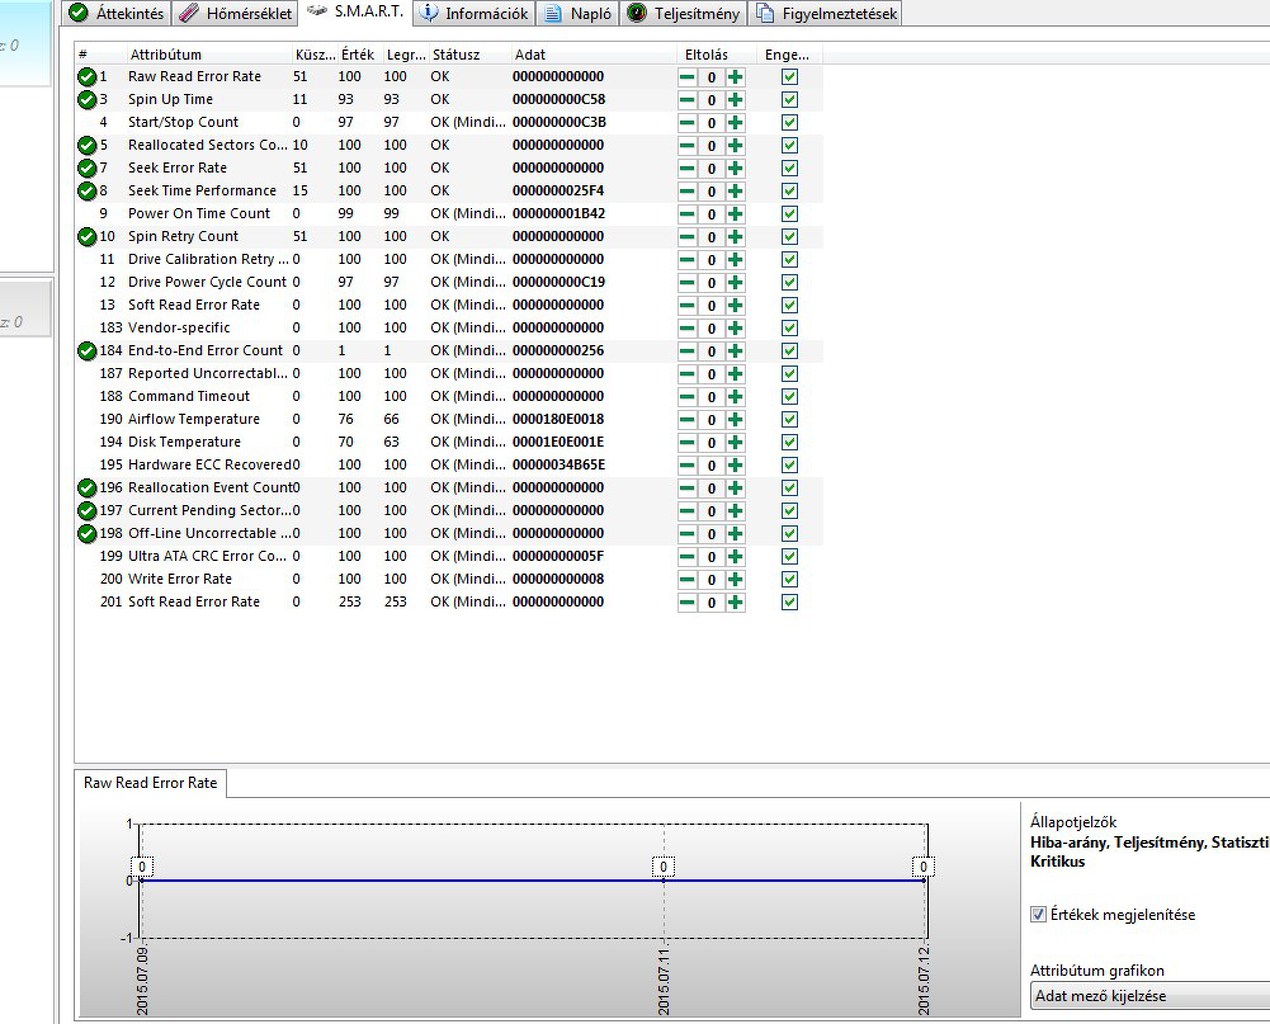Screen dimensions: 1270x1024
Task: Open the Információk tab
Action: tap(474, 13)
